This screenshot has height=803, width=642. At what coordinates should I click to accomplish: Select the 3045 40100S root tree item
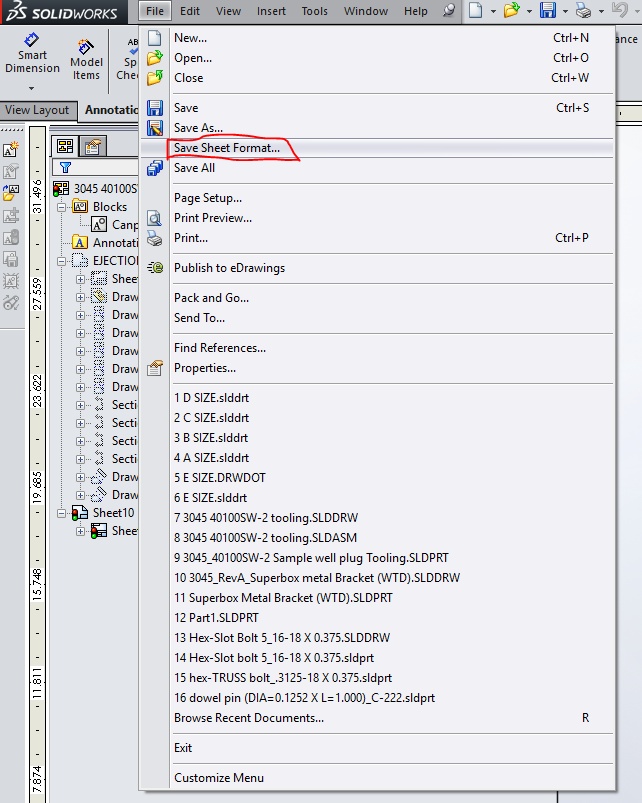pyautogui.click(x=105, y=188)
